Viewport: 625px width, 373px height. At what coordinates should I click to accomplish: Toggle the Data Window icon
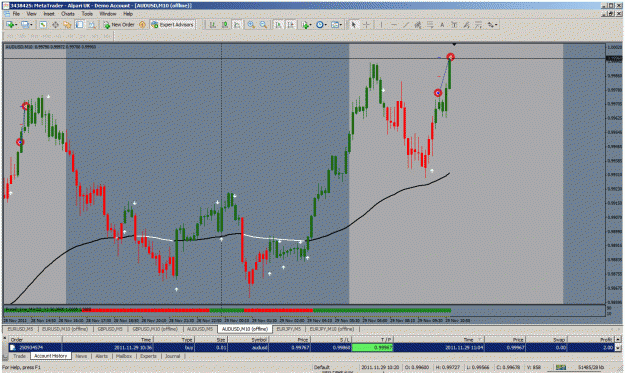55,25
